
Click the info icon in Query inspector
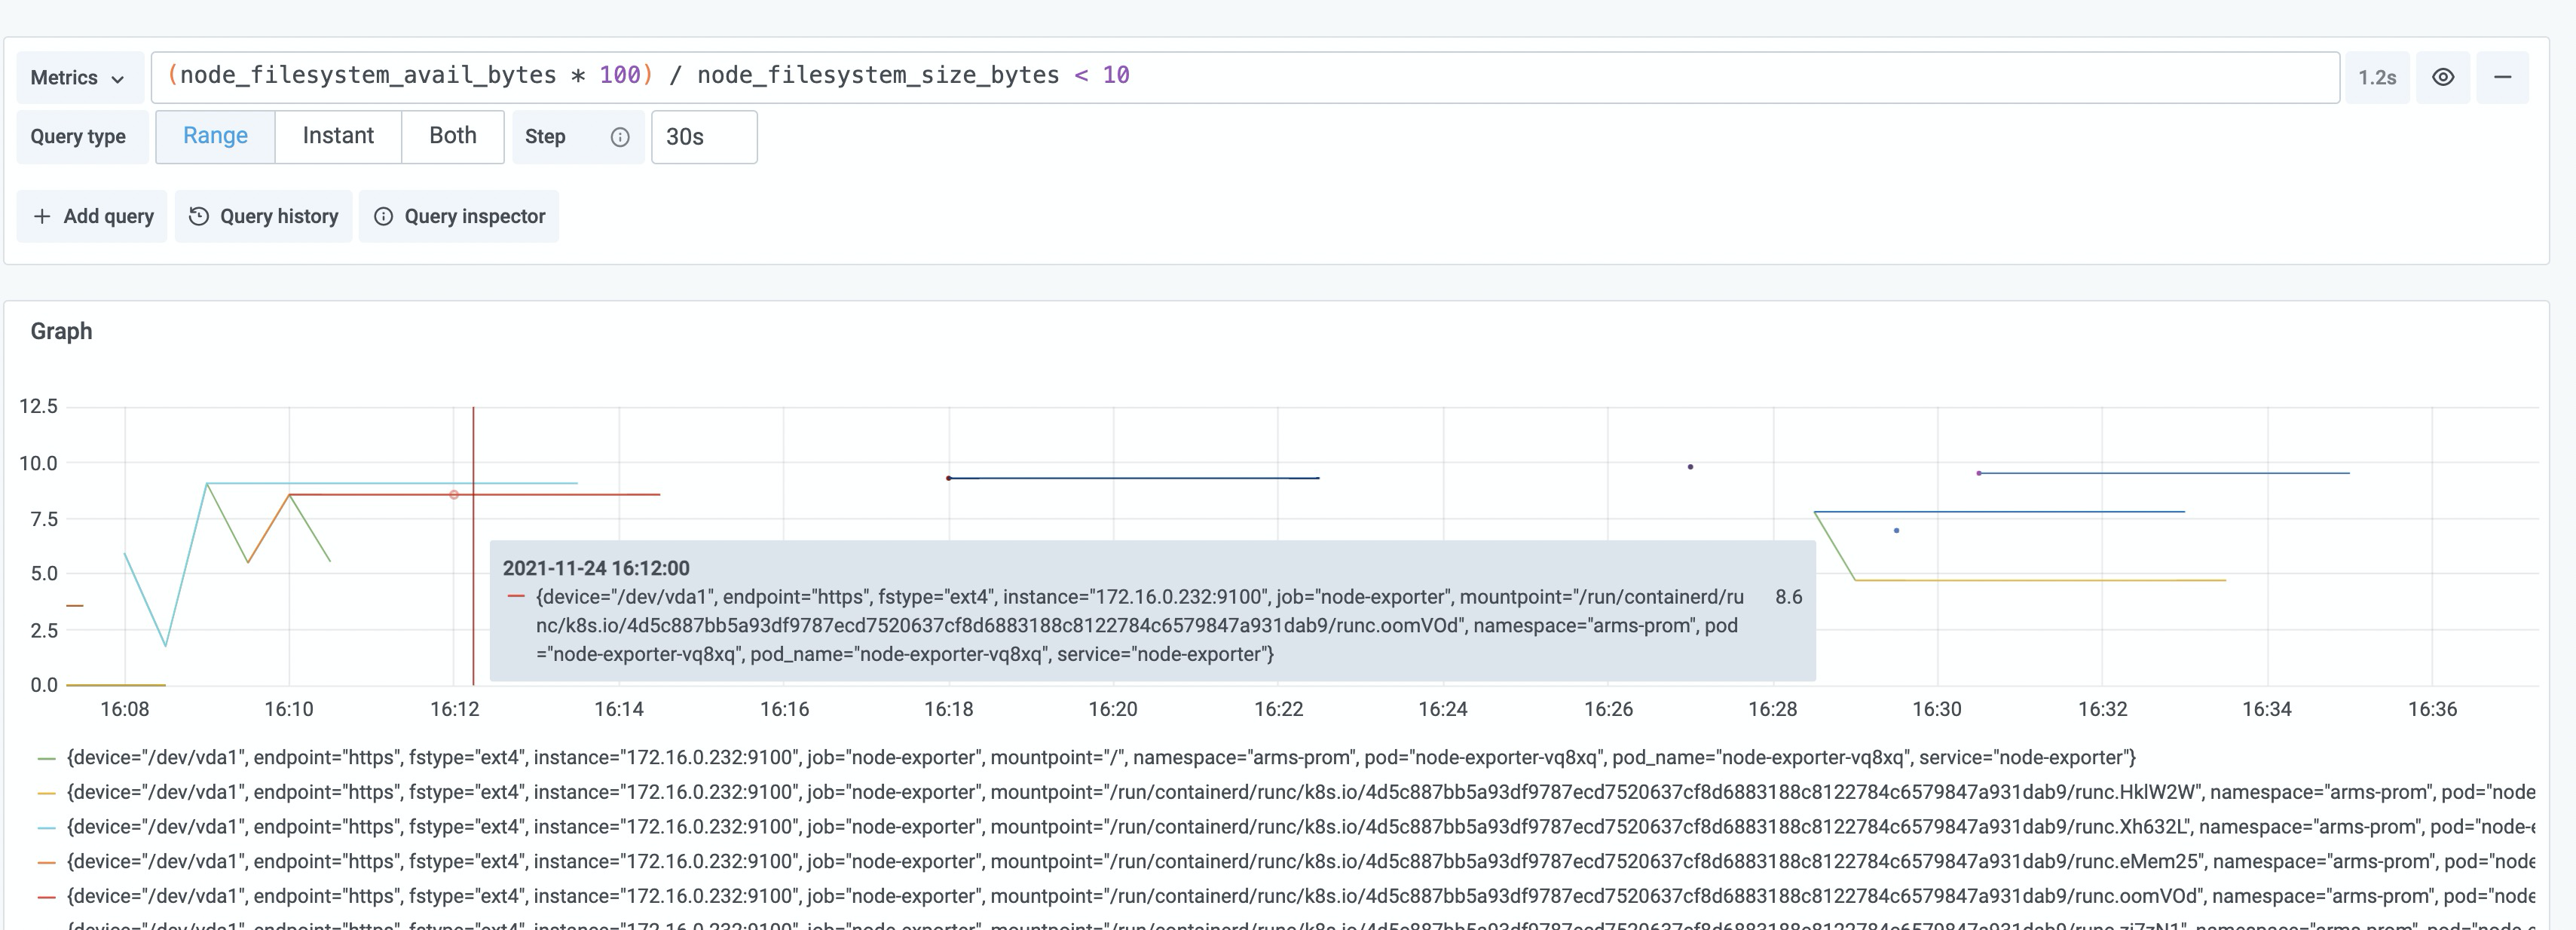pos(383,216)
